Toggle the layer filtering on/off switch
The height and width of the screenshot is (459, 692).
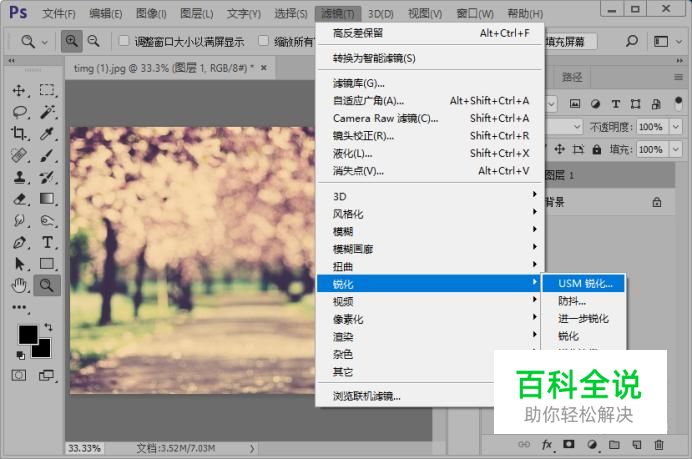[678, 103]
